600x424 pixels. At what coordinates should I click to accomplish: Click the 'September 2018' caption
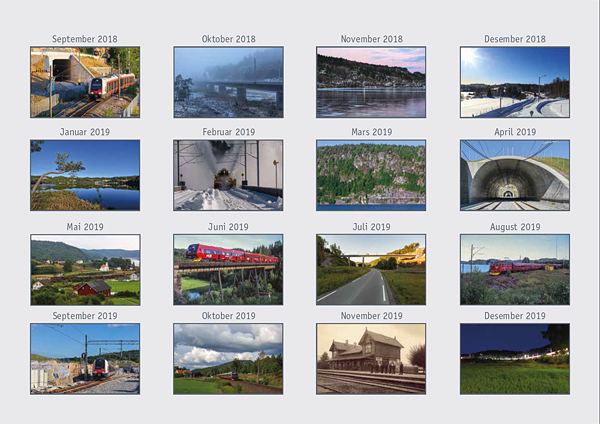click(85, 39)
